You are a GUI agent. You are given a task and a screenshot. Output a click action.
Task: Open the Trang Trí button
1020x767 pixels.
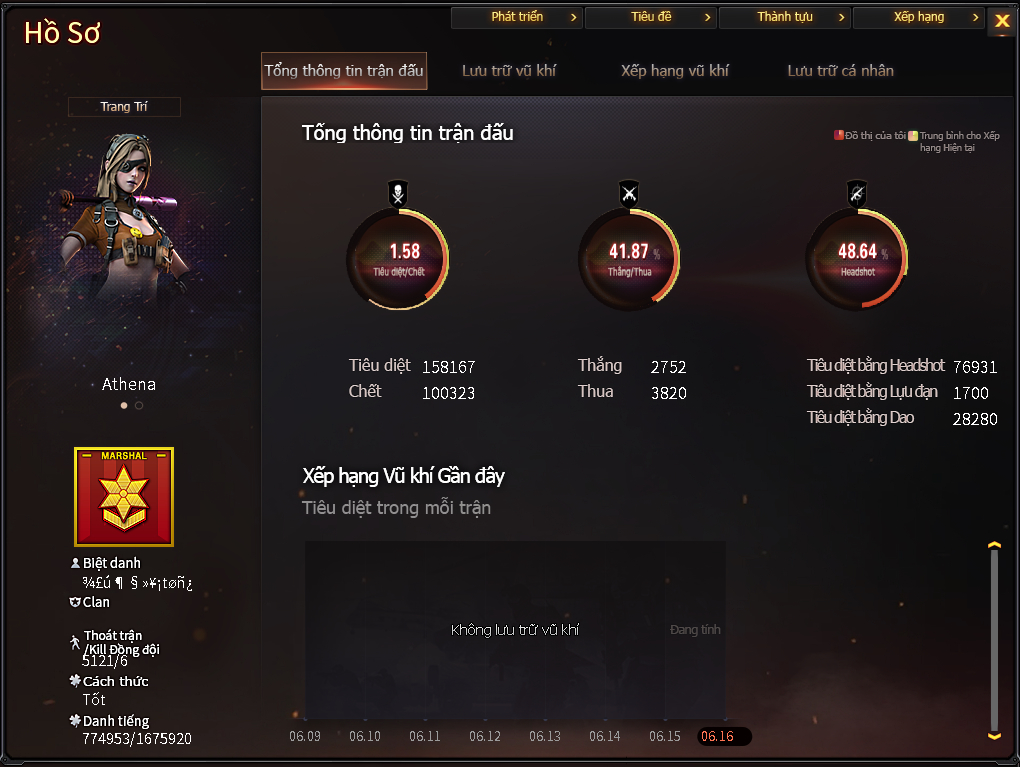tap(124, 107)
